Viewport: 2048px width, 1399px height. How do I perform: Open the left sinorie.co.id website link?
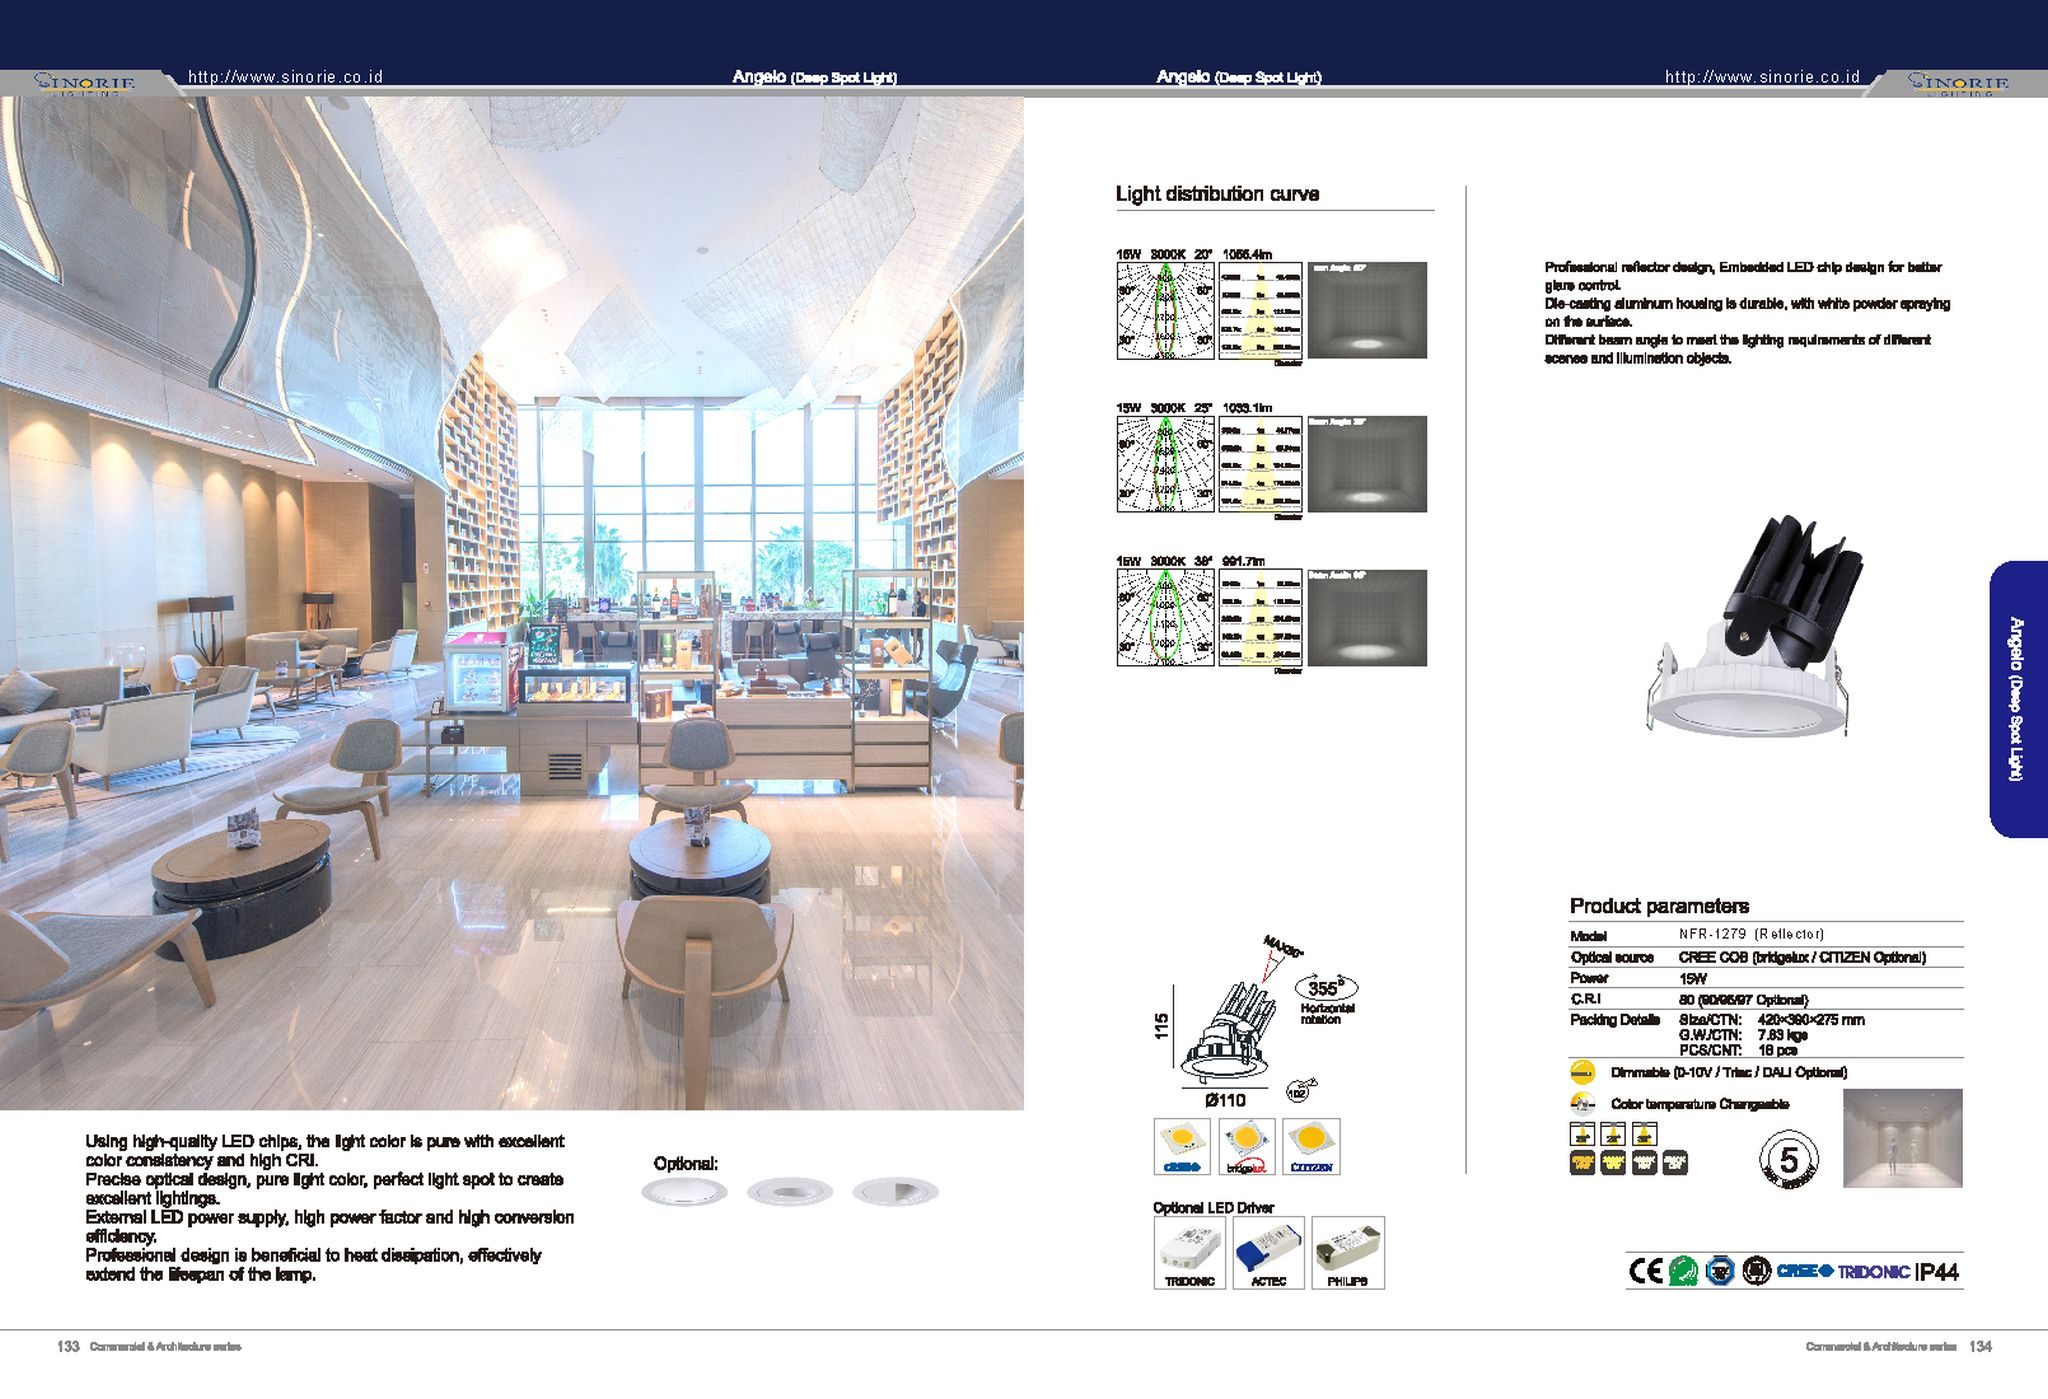click(286, 77)
